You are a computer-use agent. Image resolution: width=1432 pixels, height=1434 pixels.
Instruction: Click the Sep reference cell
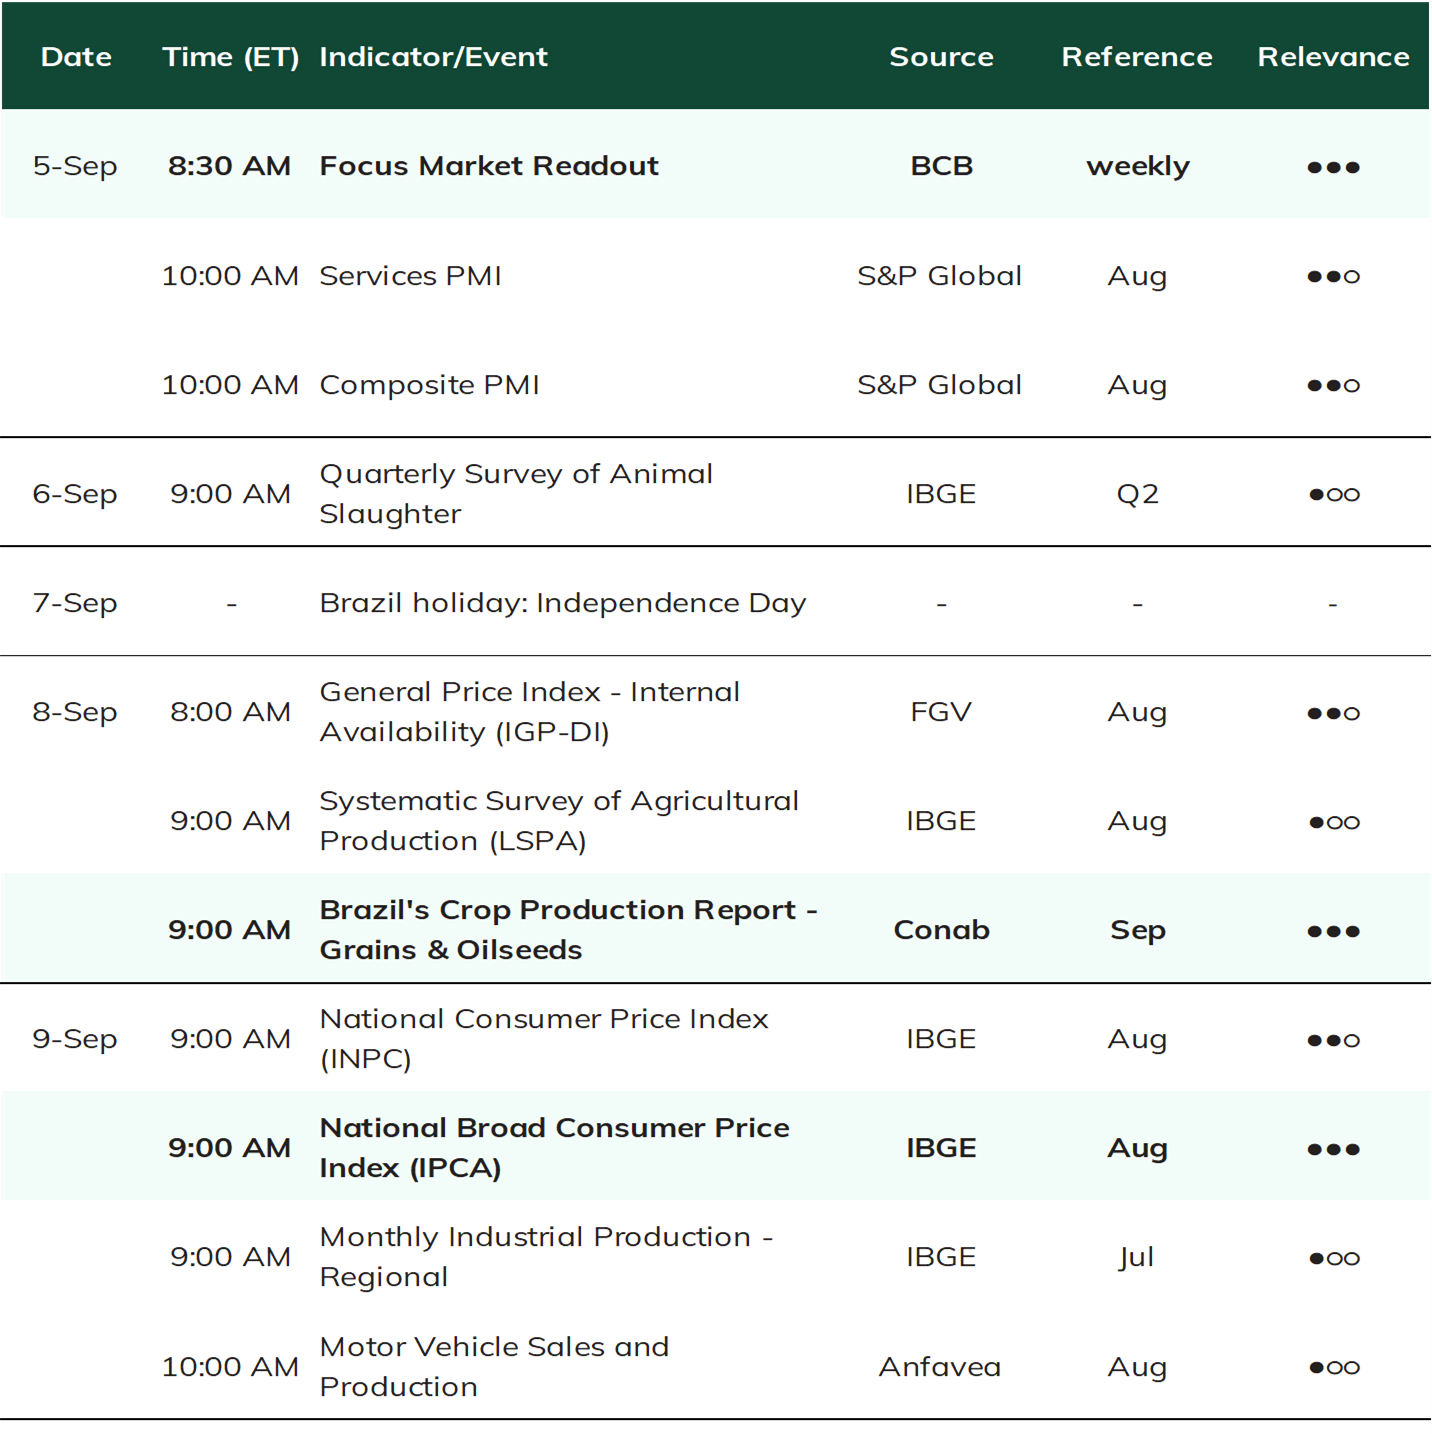tap(1138, 930)
